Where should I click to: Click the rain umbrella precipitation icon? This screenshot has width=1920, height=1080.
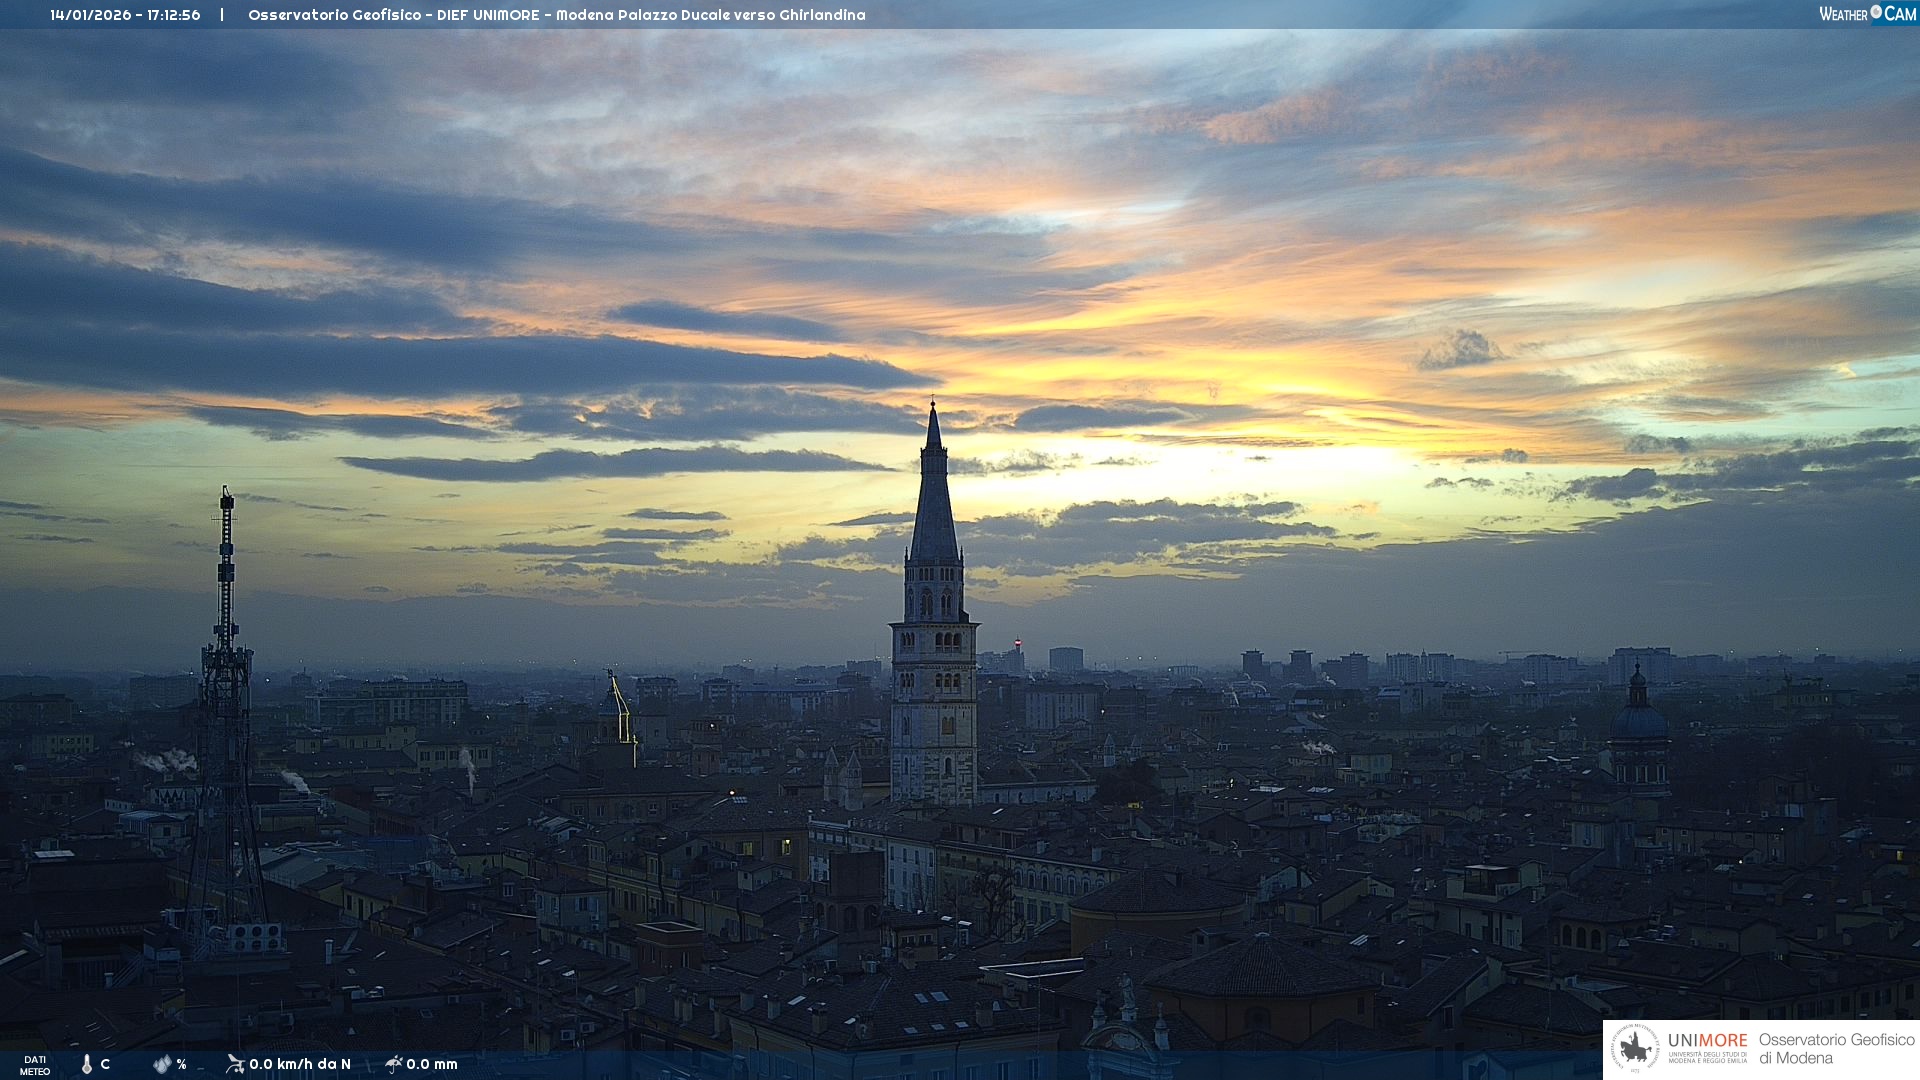pos(393,1064)
